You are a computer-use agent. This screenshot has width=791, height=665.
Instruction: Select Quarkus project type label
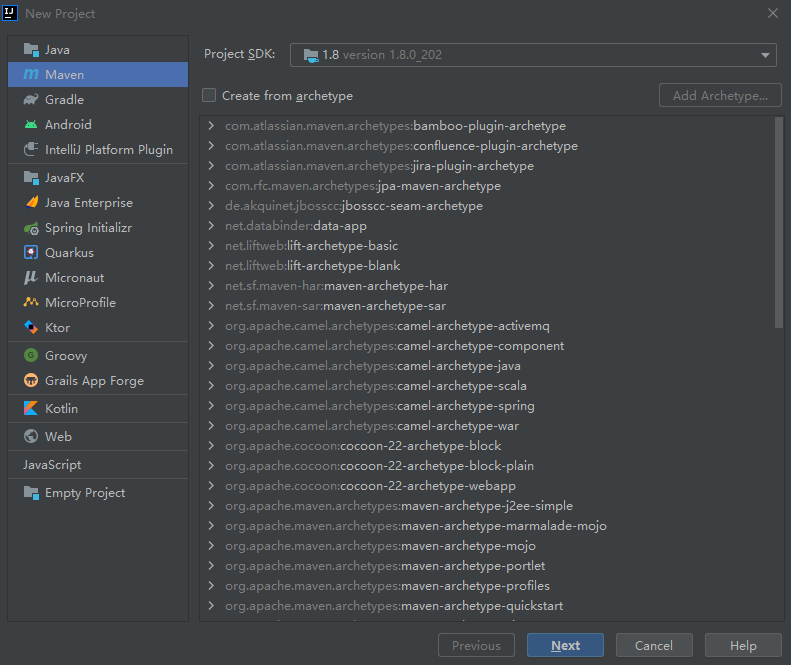click(69, 253)
